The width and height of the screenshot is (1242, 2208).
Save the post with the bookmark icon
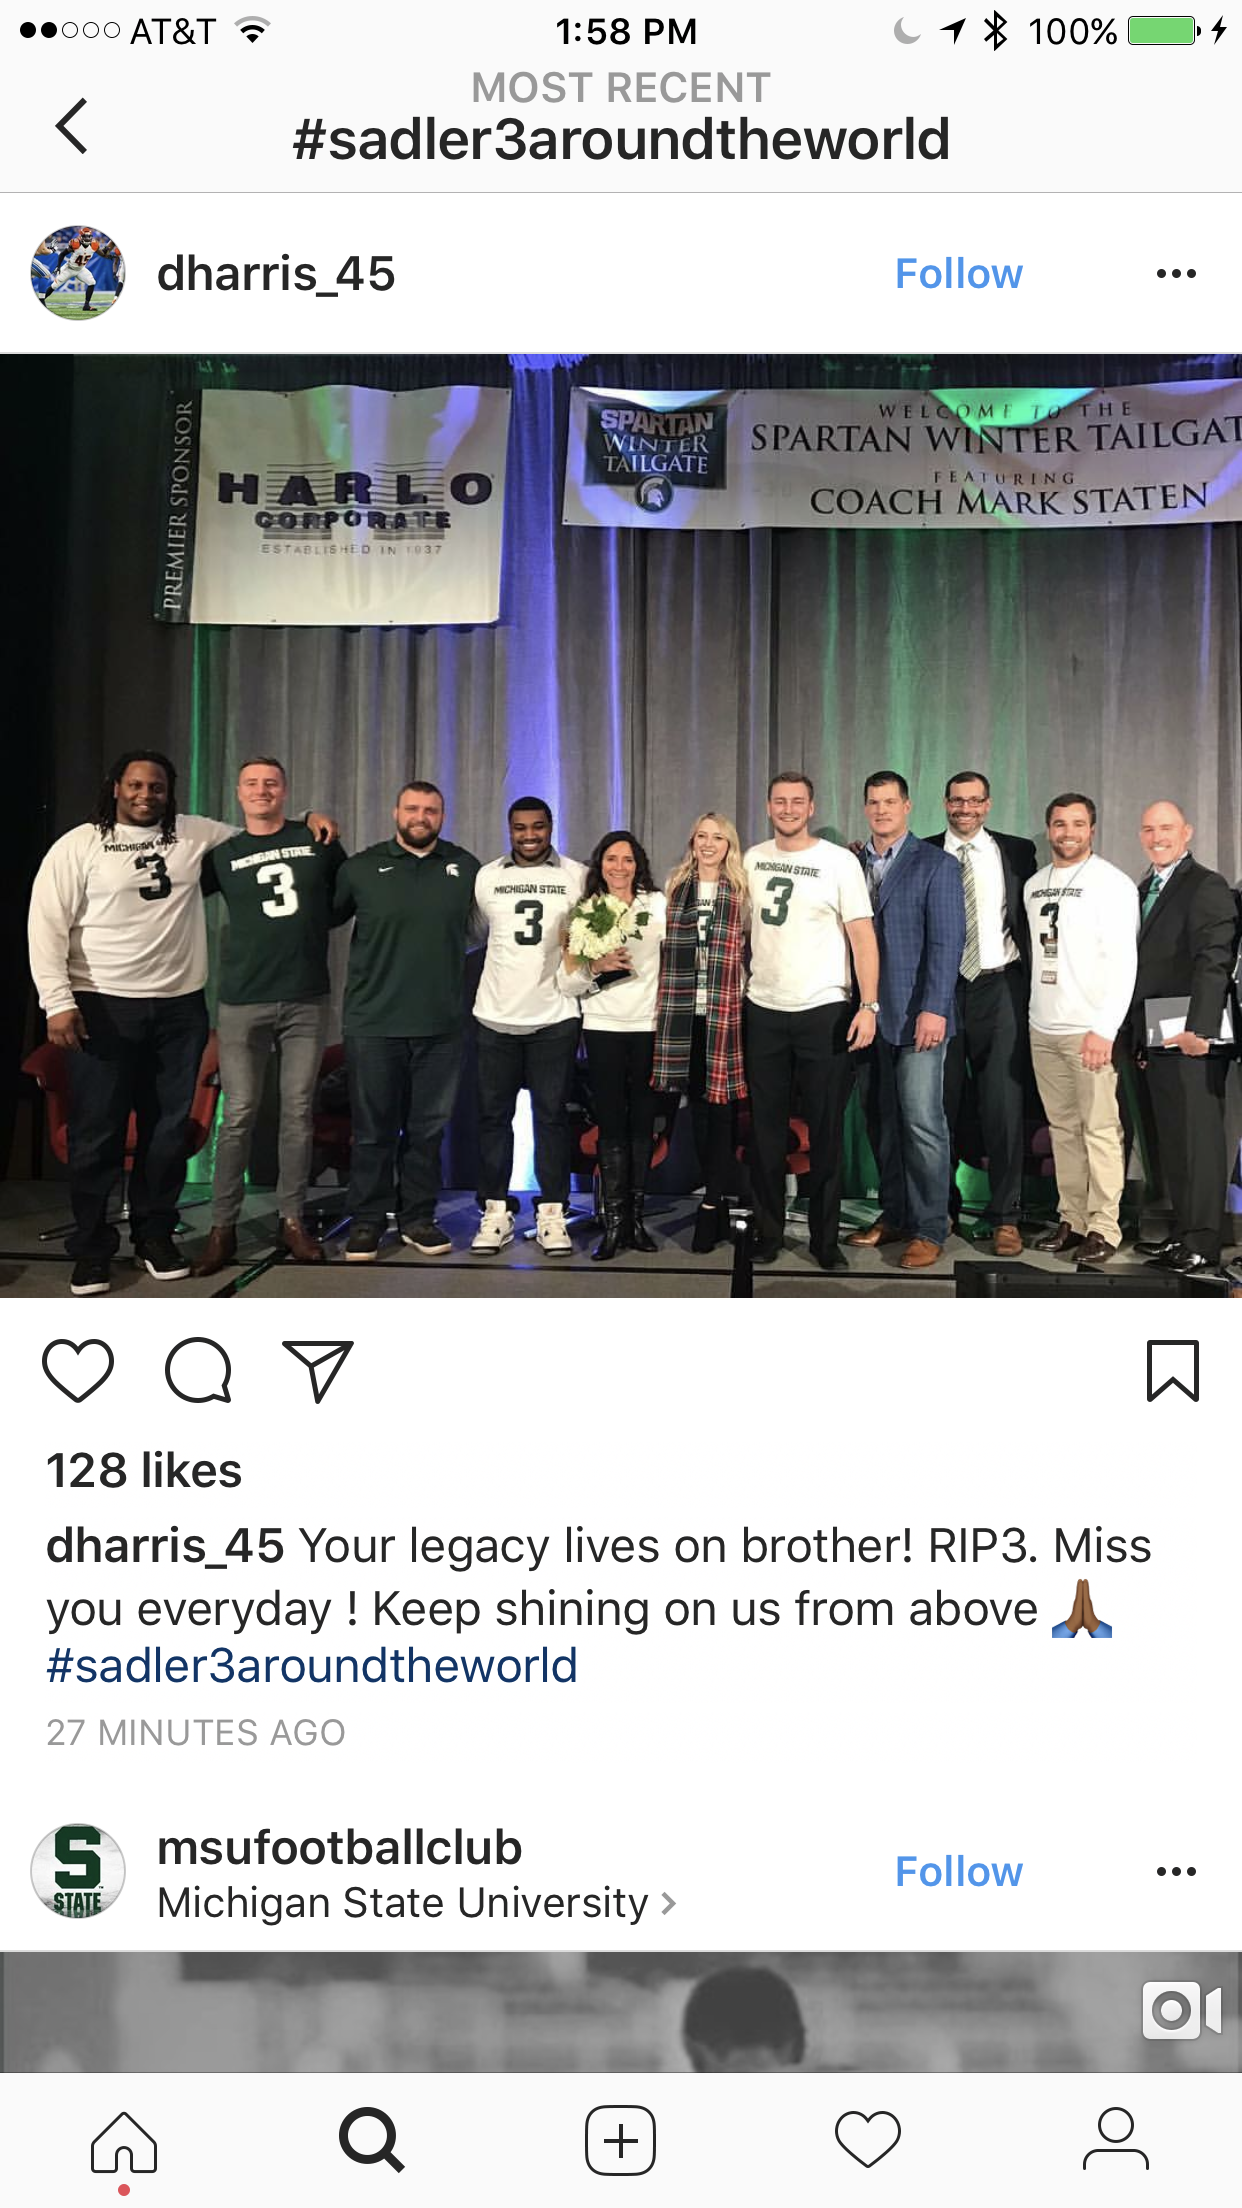click(1172, 1370)
